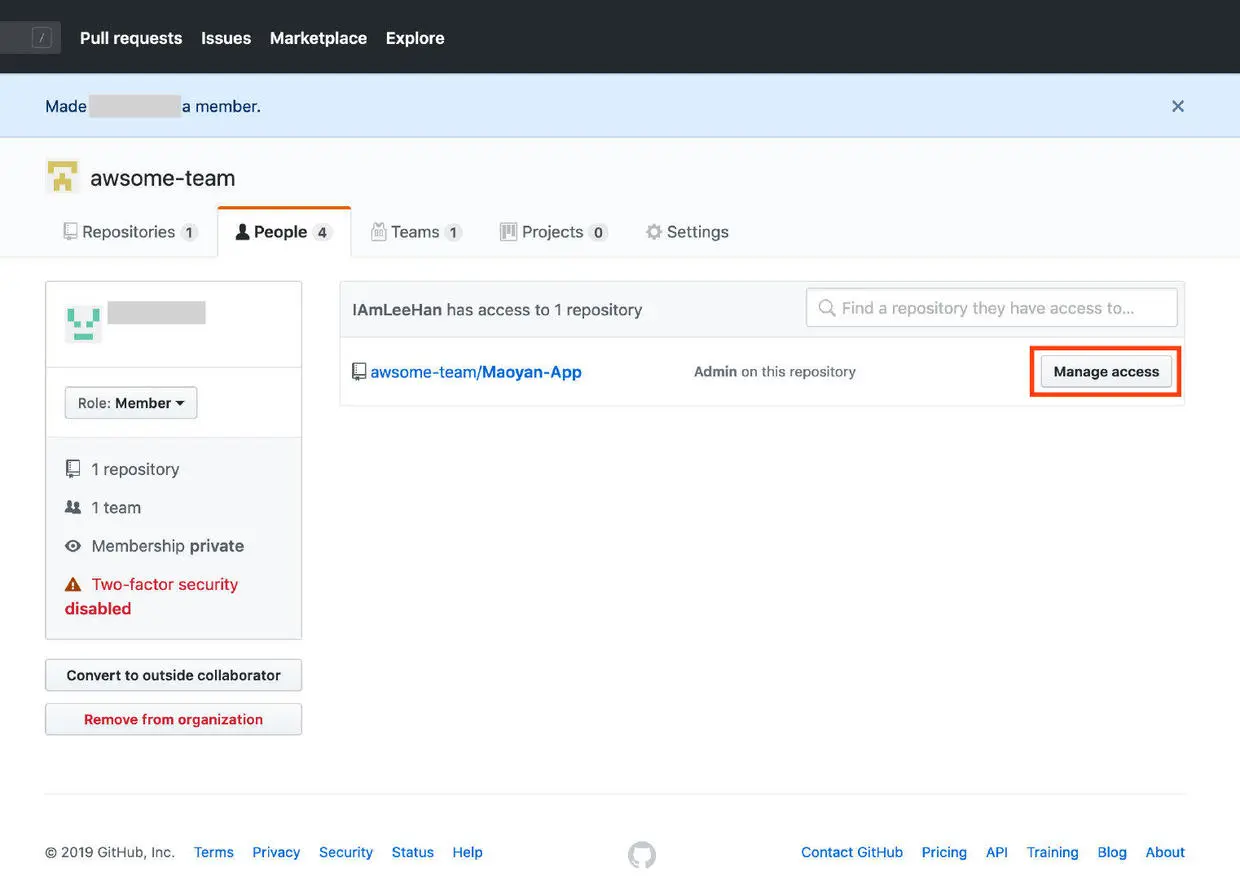Dismiss the 'Made a member' notification banner

pos(1178,106)
